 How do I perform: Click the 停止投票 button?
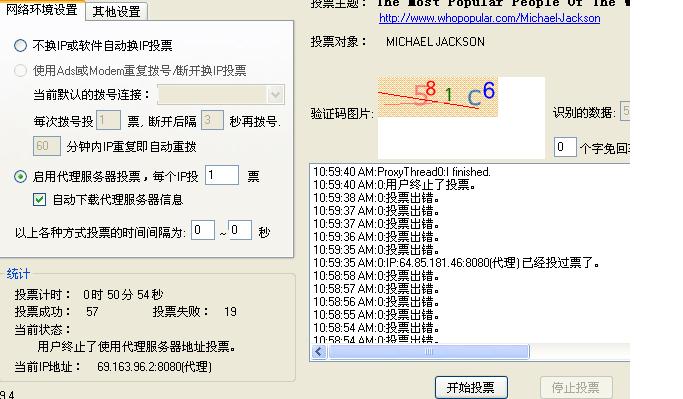click(x=576, y=387)
